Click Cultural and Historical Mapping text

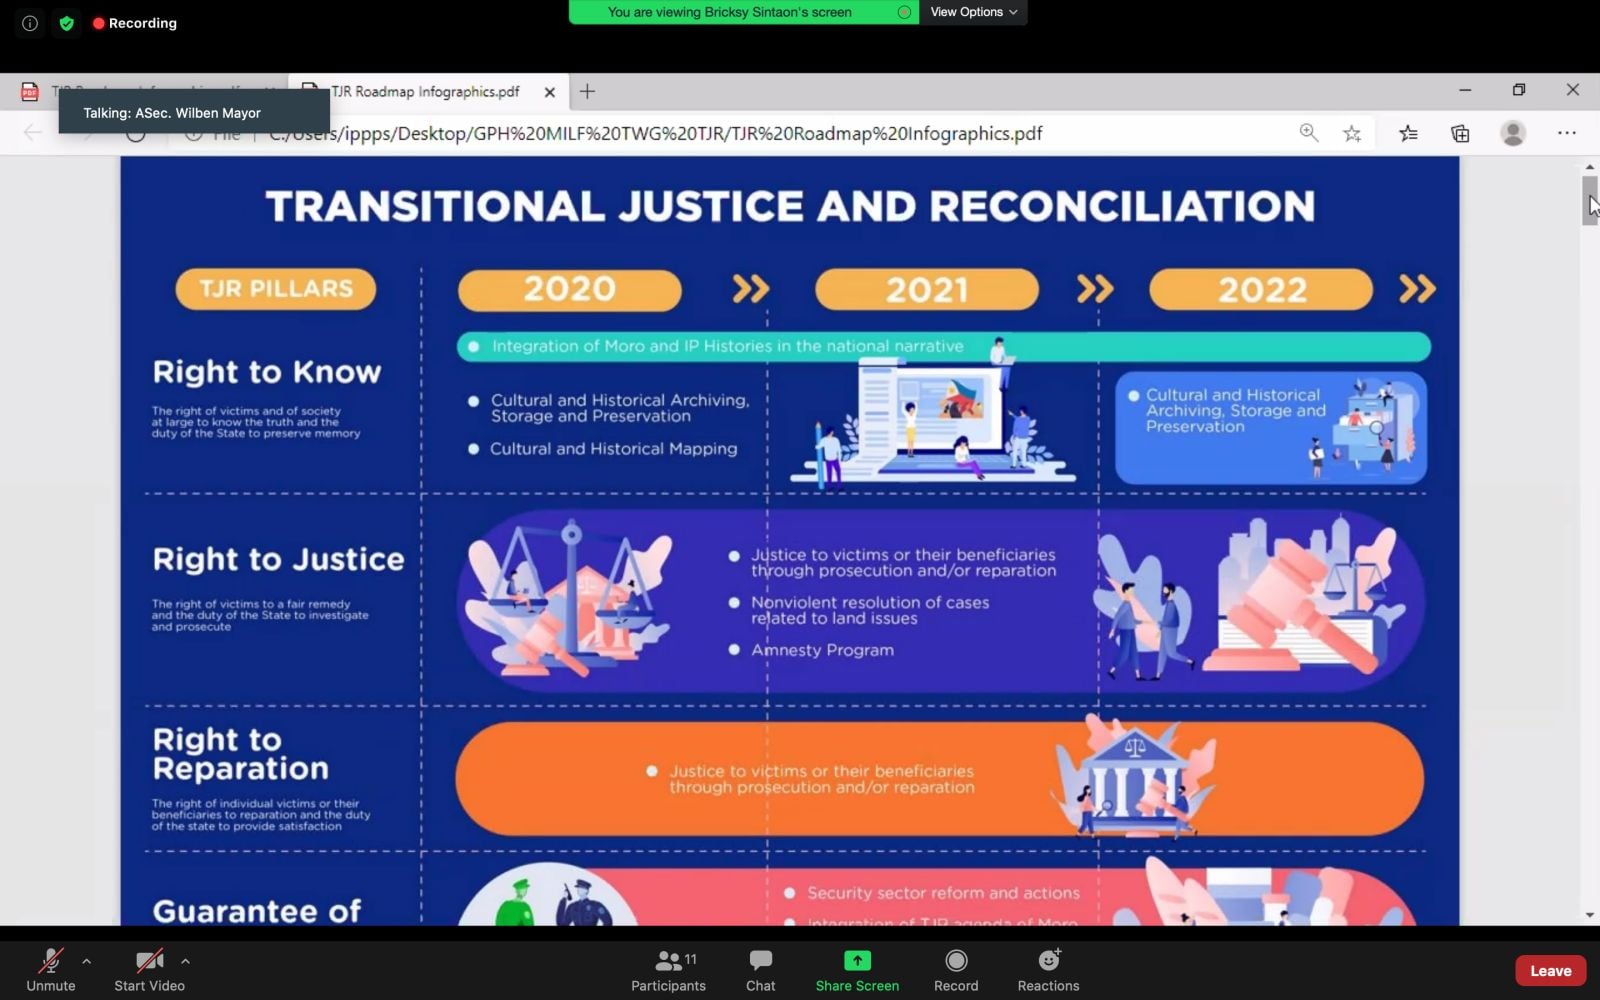coord(613,449)
